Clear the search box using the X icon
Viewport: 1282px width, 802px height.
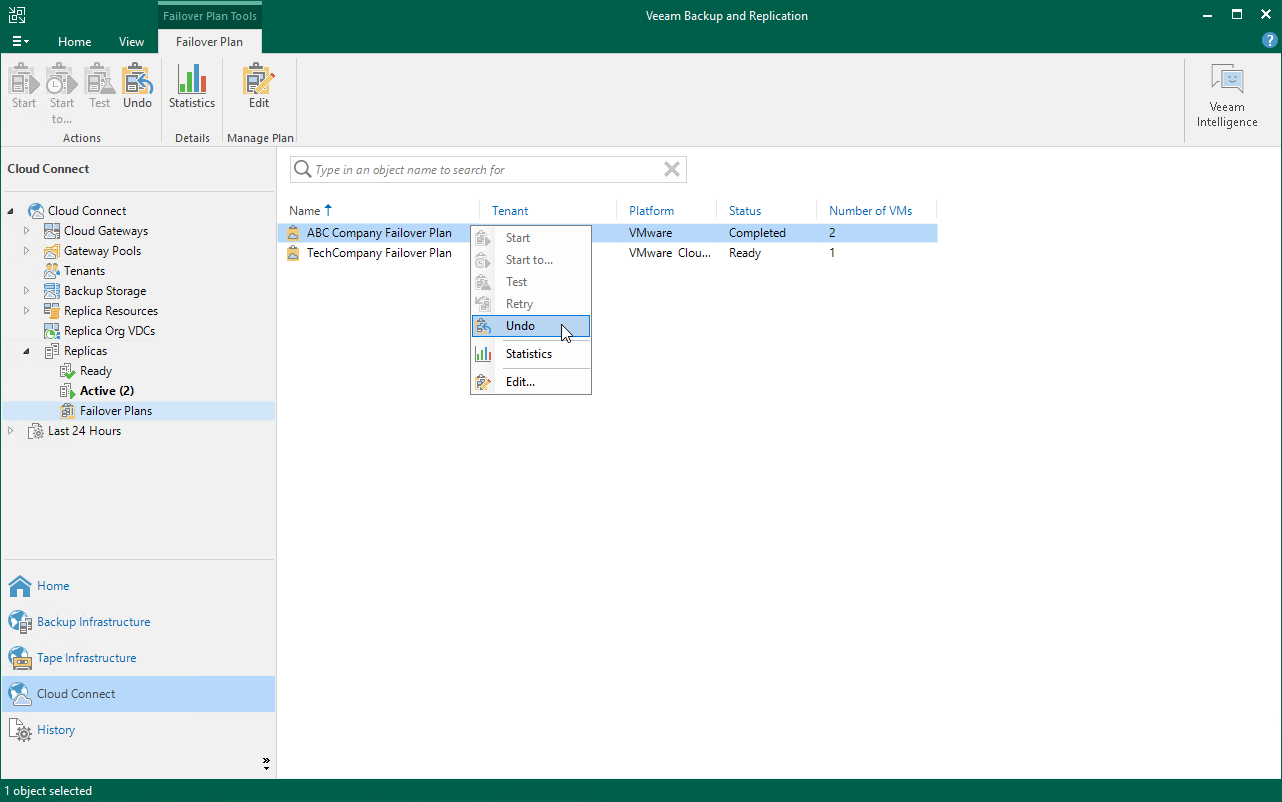point(671,169)
